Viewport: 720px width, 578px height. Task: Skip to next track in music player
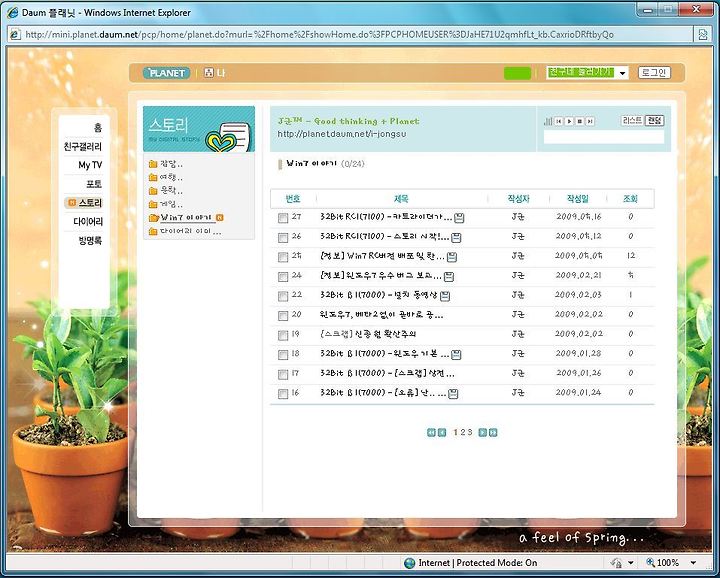tap(591, 121)
